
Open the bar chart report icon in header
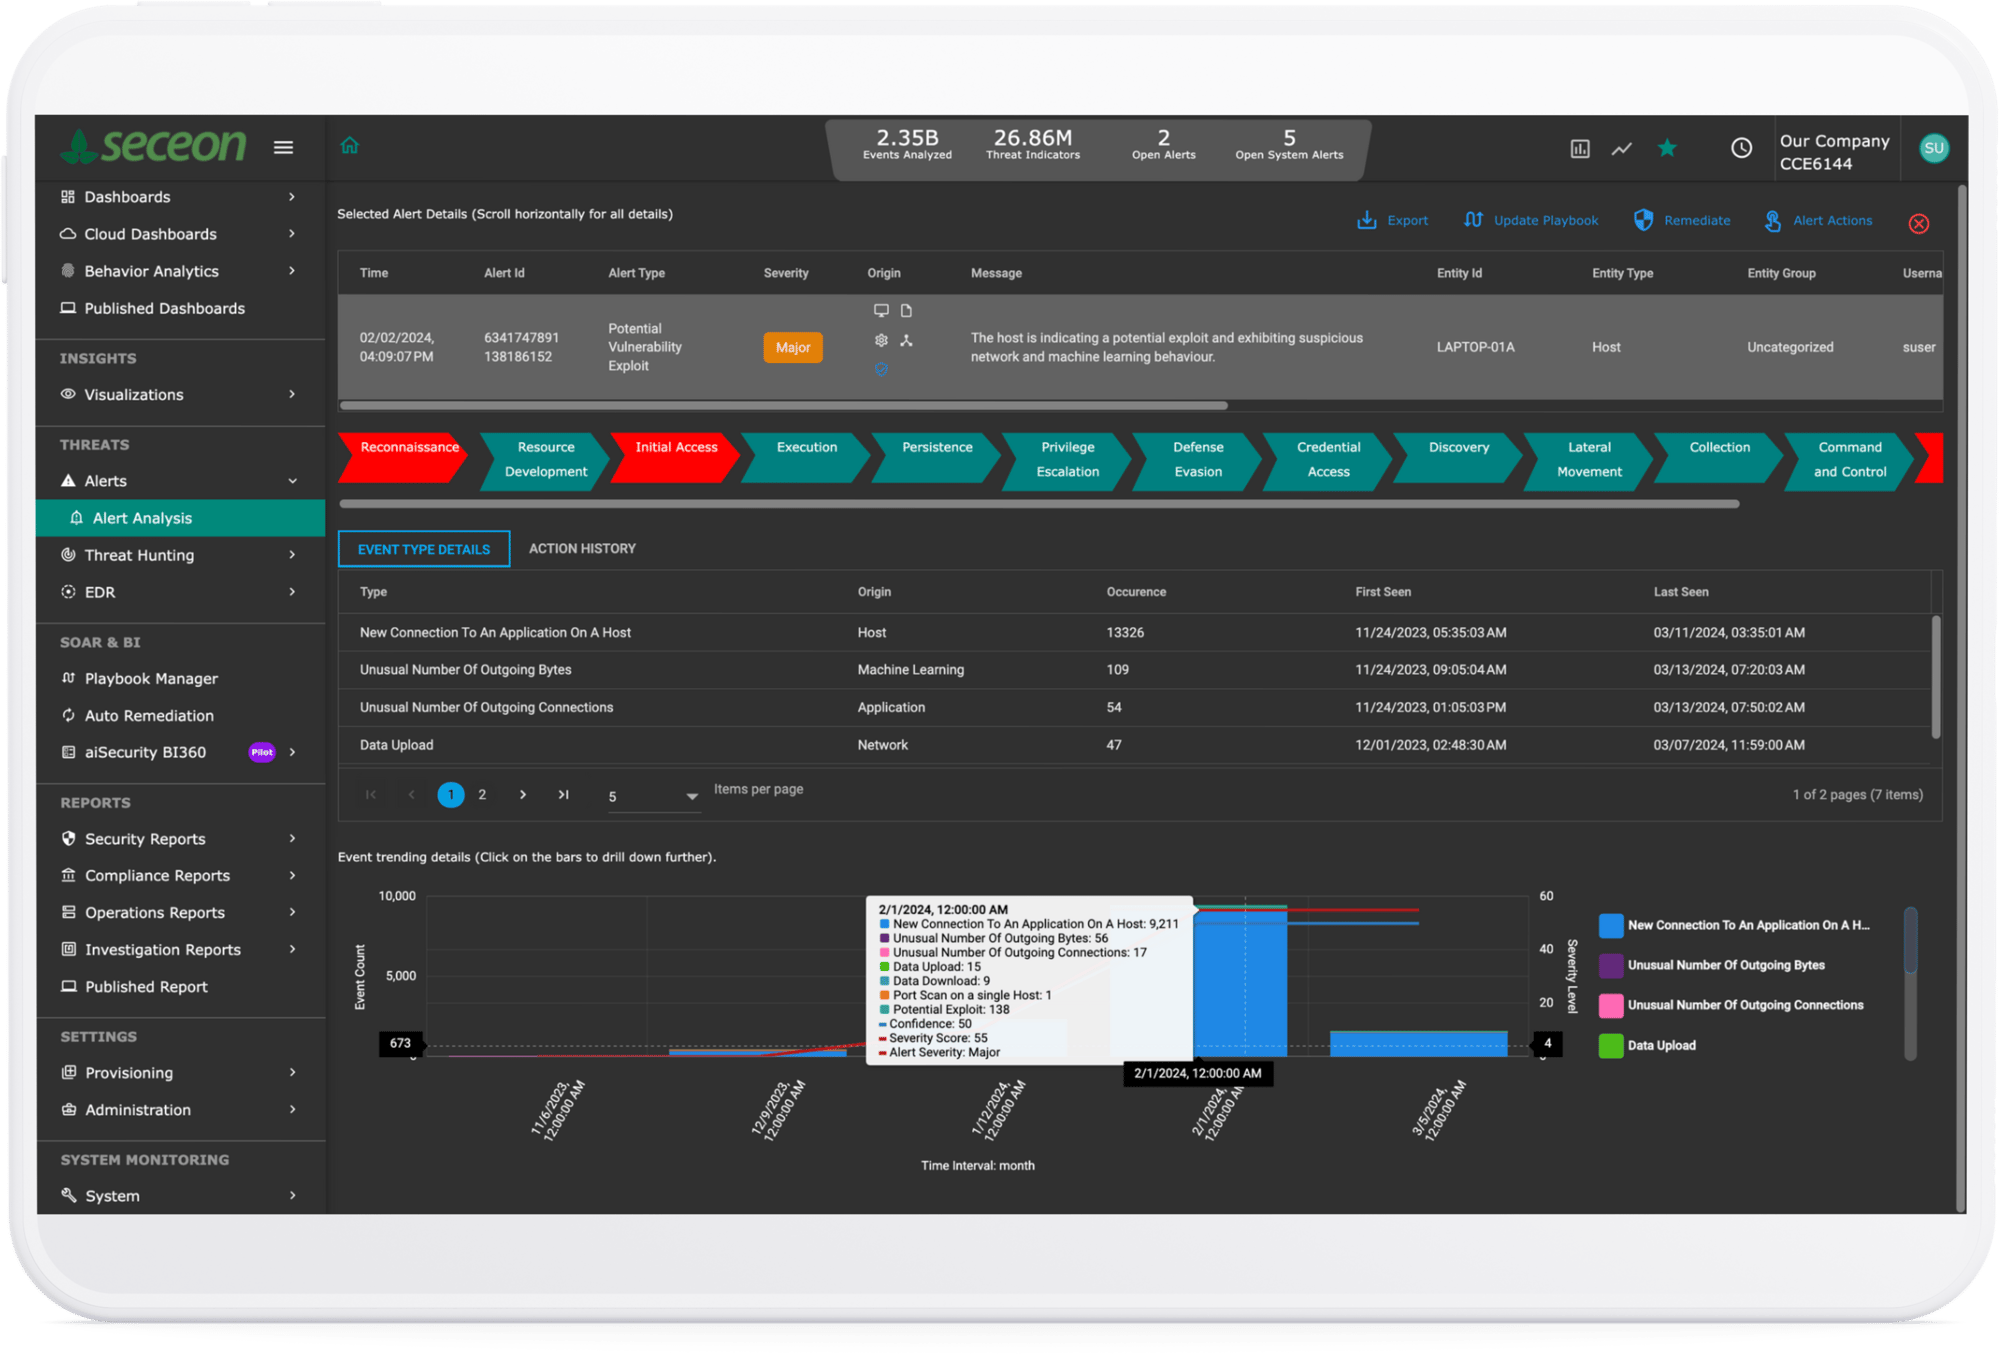coord(1580,148)
